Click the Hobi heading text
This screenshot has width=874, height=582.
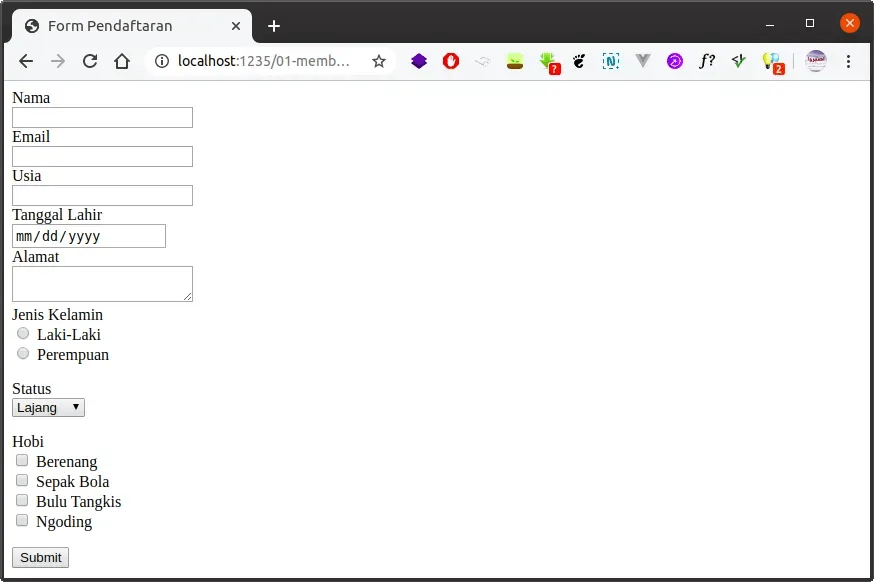[28, 442]
